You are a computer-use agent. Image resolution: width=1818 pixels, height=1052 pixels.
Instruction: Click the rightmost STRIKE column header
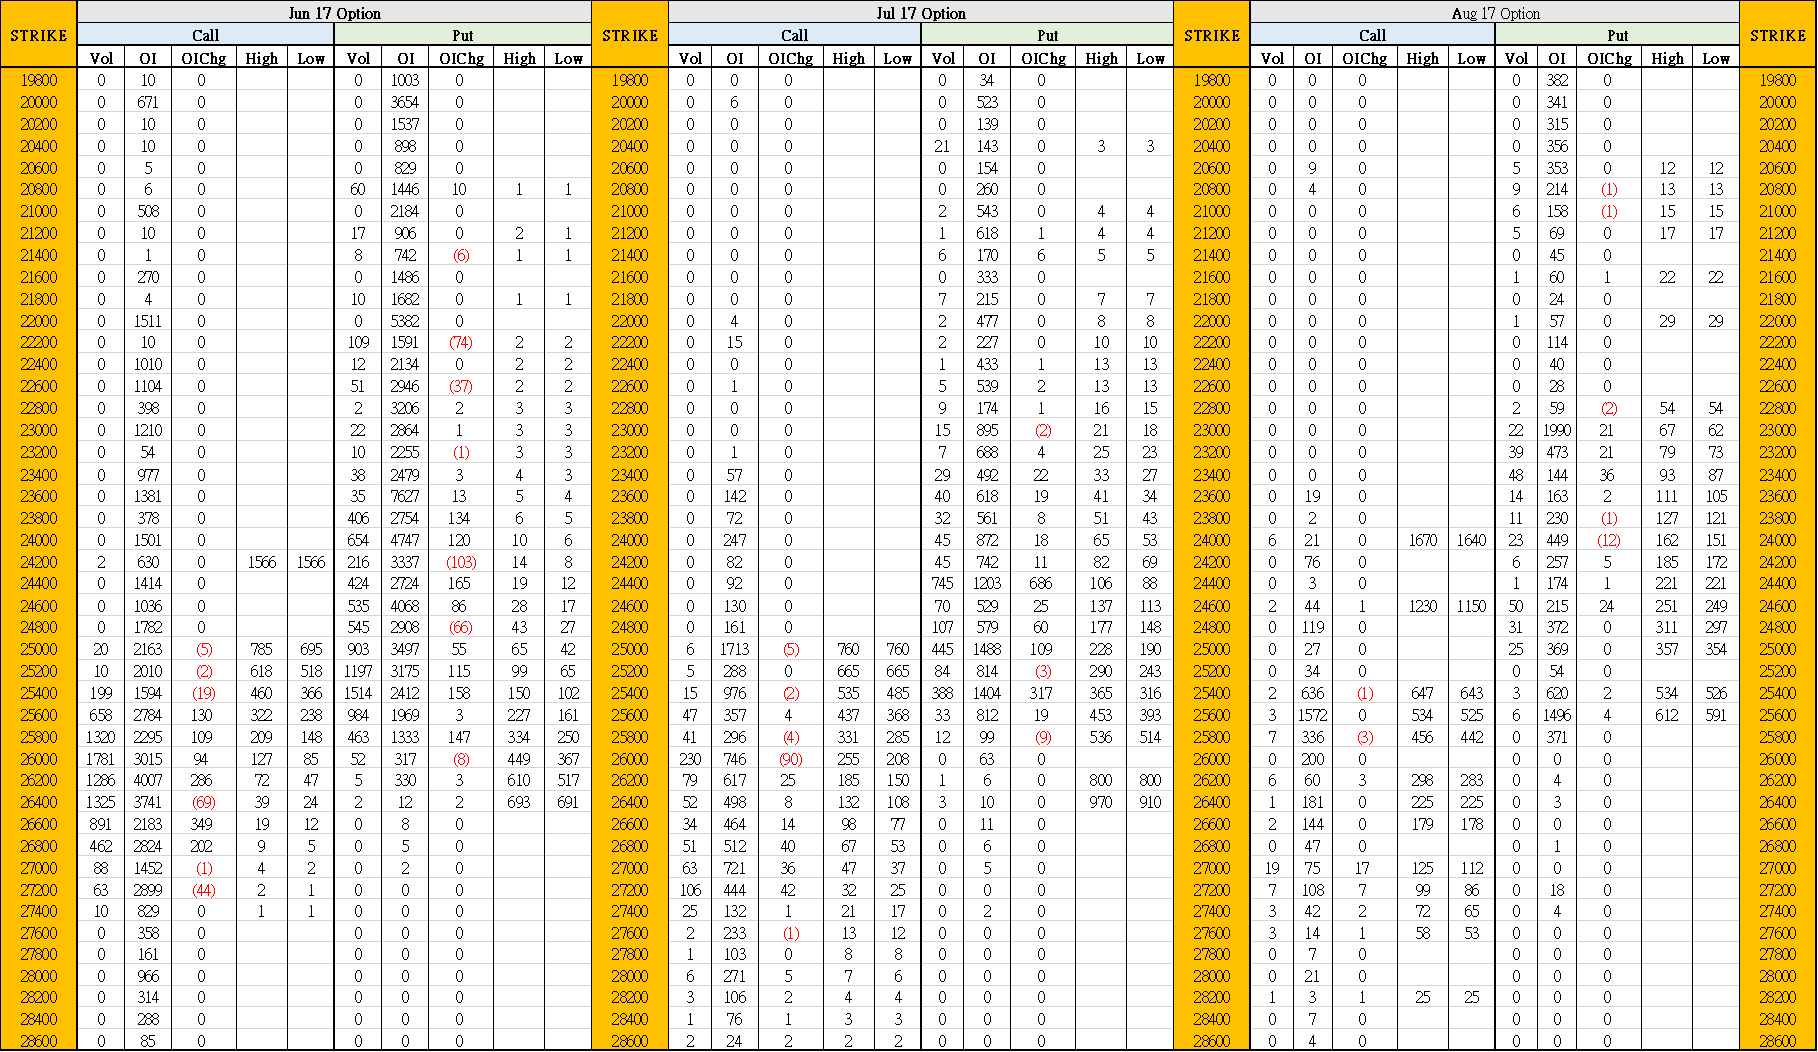1778,35
